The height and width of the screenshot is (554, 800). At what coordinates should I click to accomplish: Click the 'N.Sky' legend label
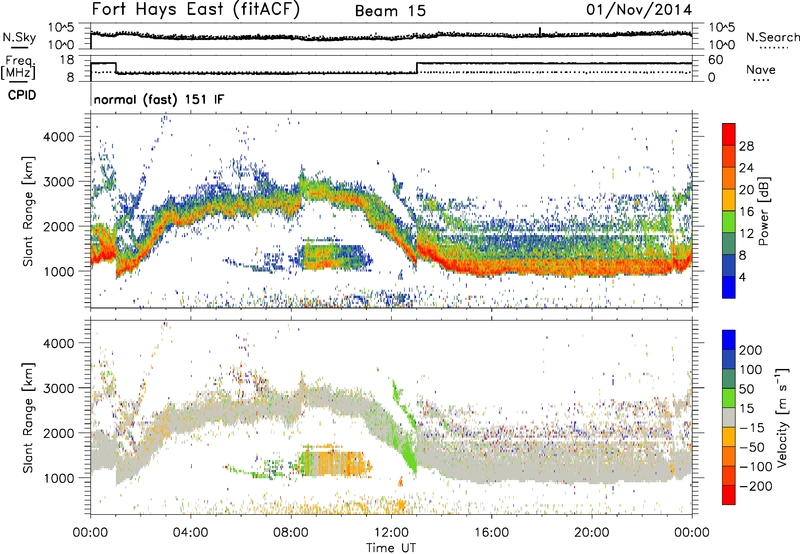pyautogui.click(x=19, y=37)
